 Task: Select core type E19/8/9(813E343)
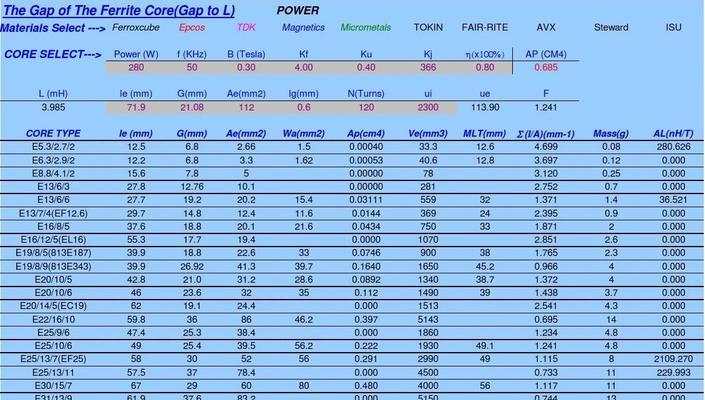(x=53, y=267)
